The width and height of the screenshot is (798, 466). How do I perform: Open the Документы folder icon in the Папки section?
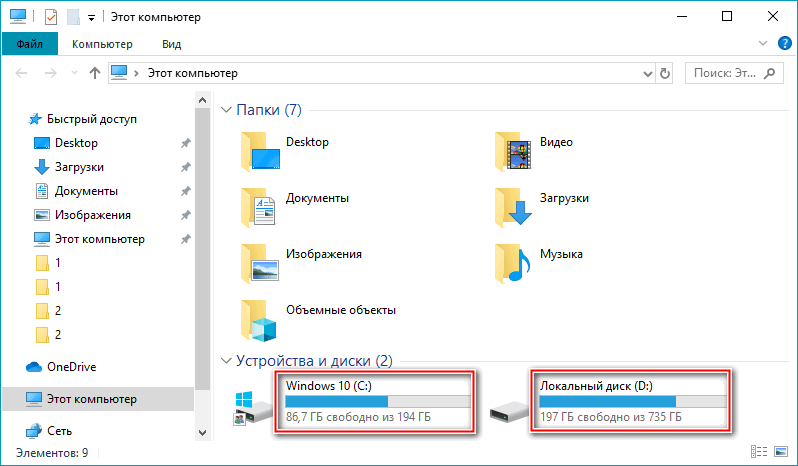259,207
